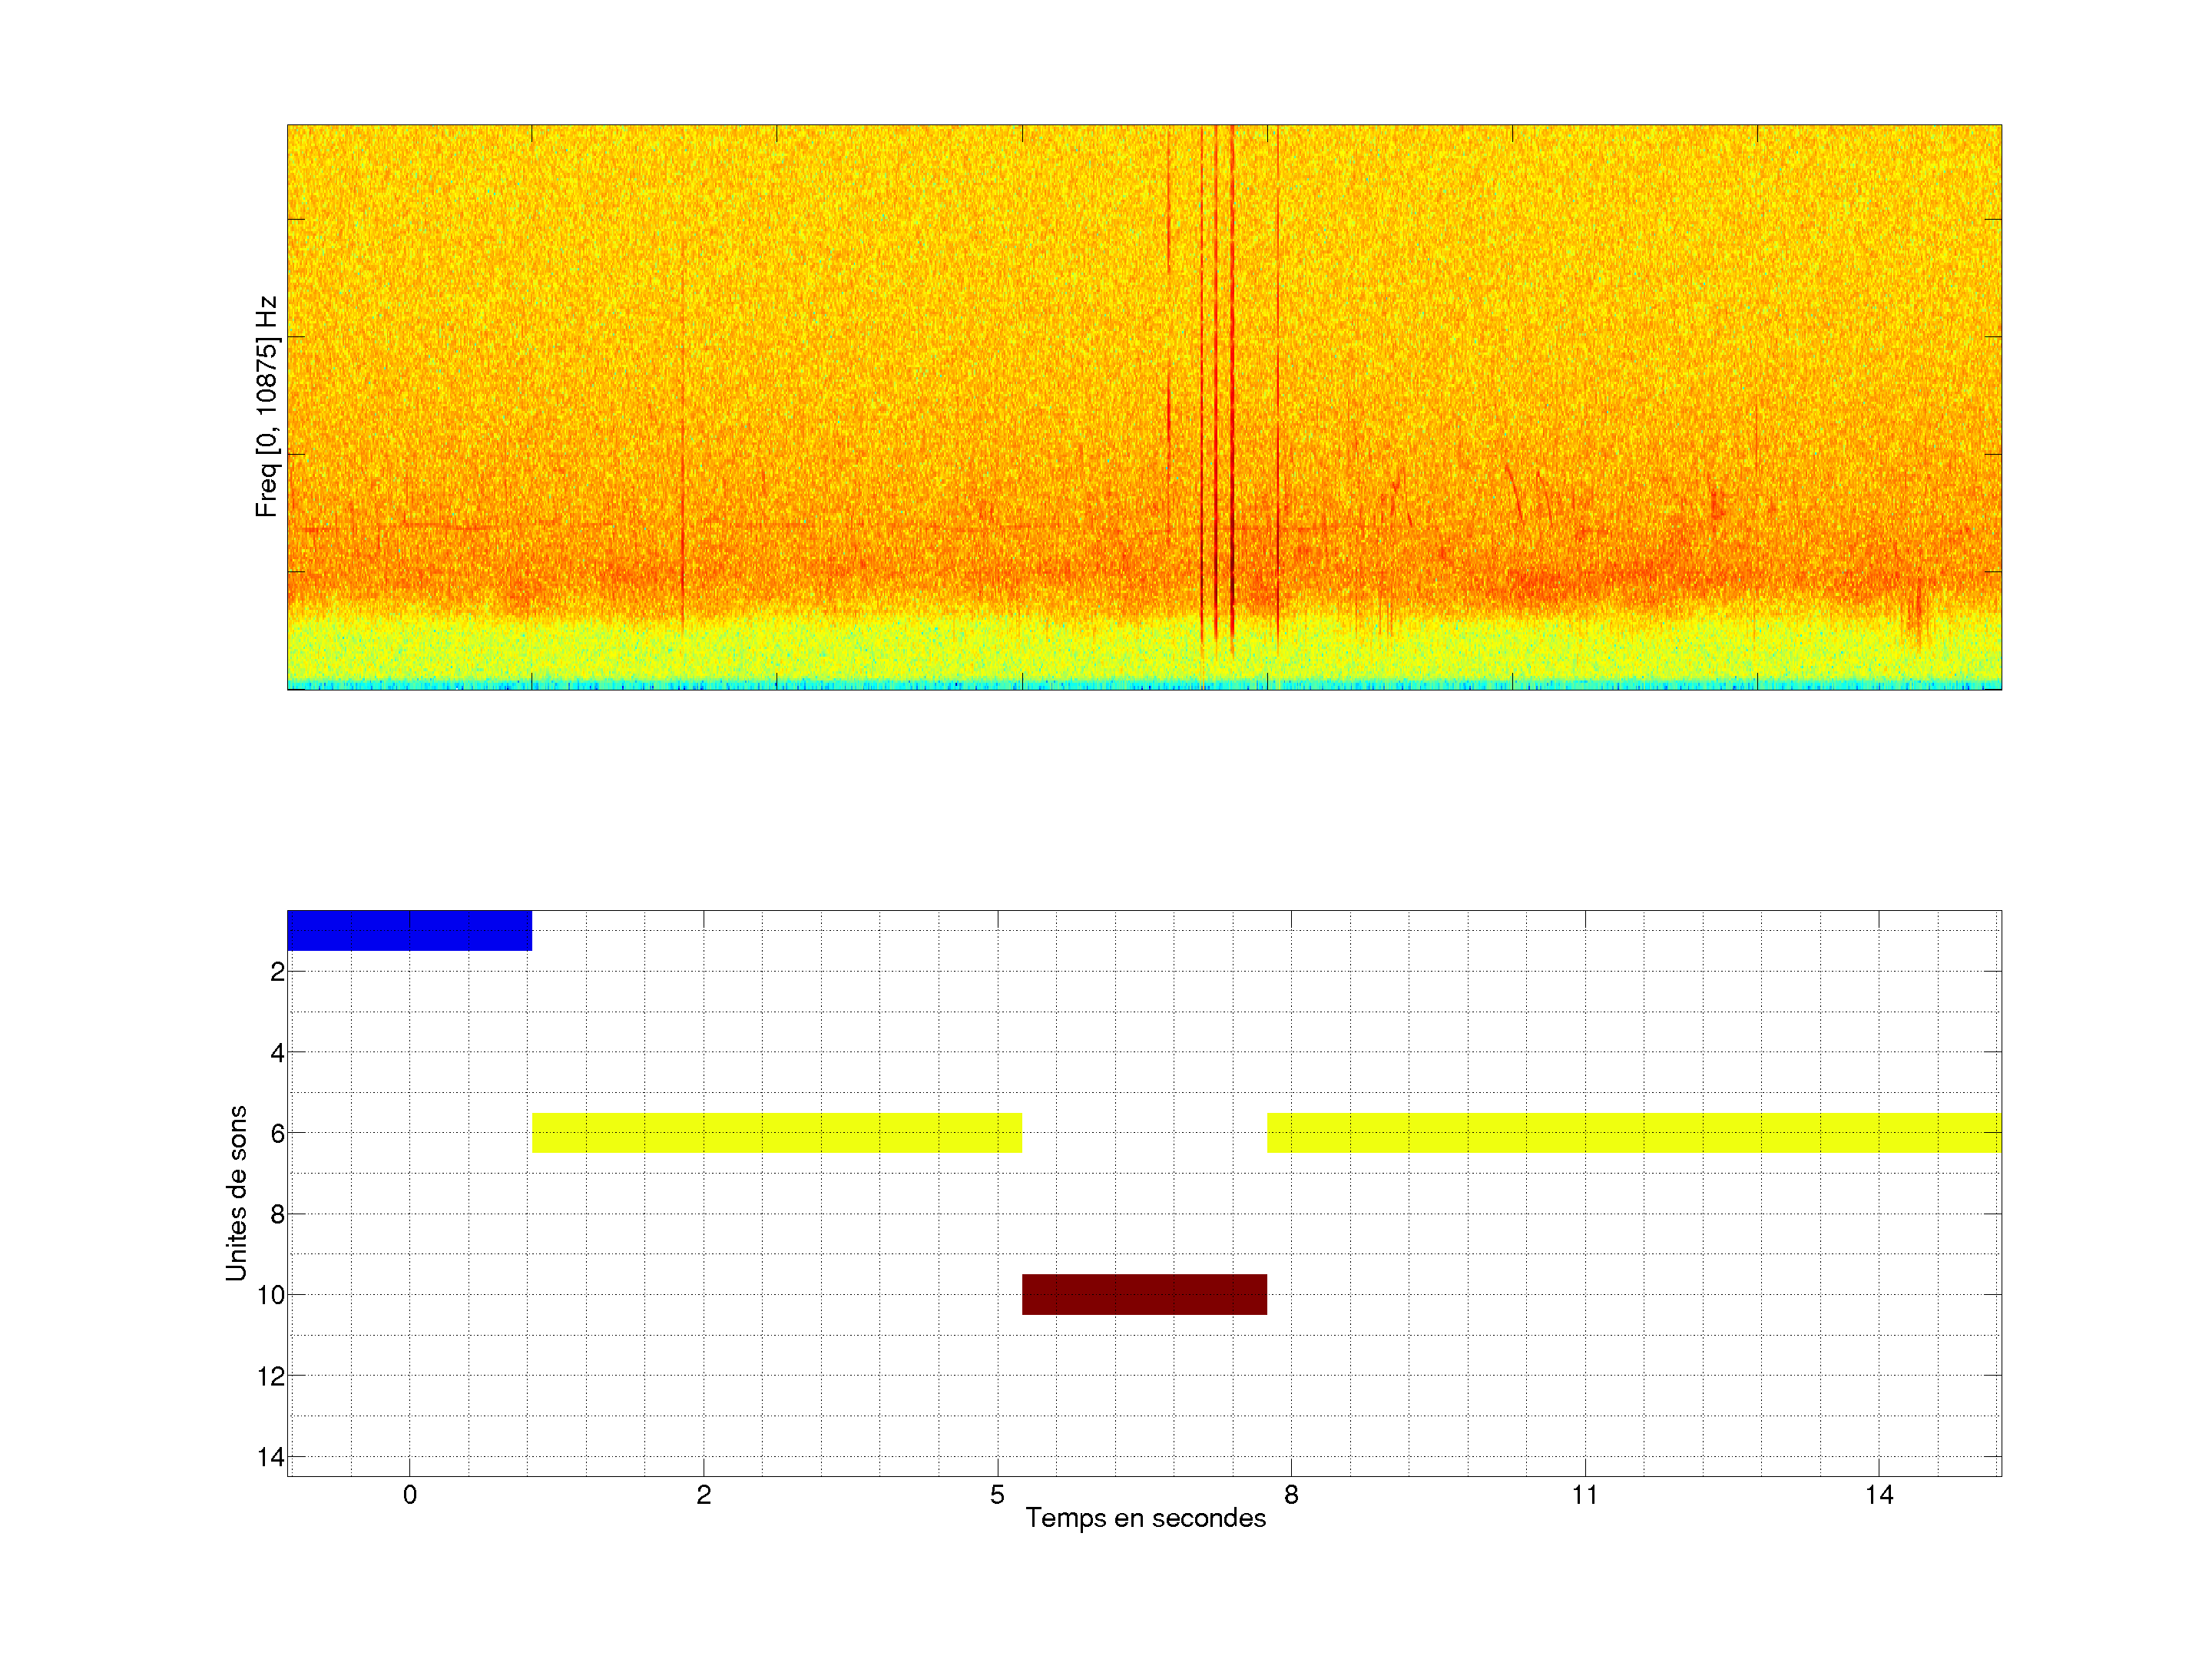Click x-axis tick label 5

coord(997,1495)
